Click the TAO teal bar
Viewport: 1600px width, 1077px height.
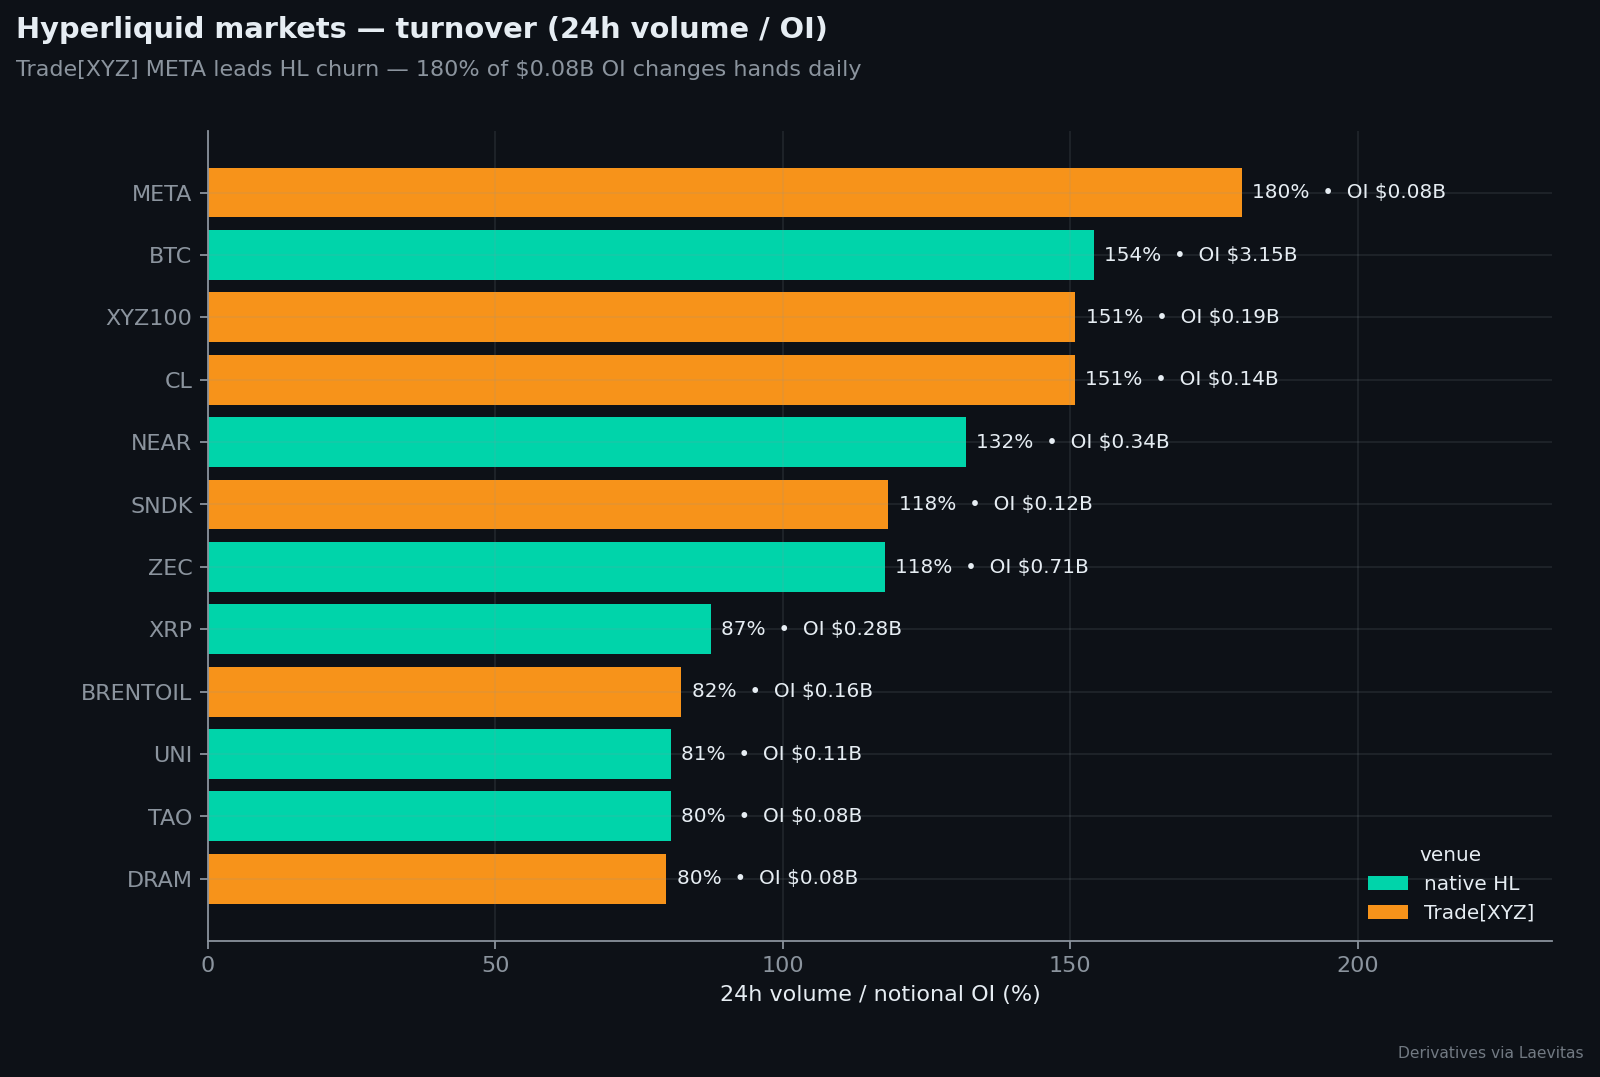[439, 816]
